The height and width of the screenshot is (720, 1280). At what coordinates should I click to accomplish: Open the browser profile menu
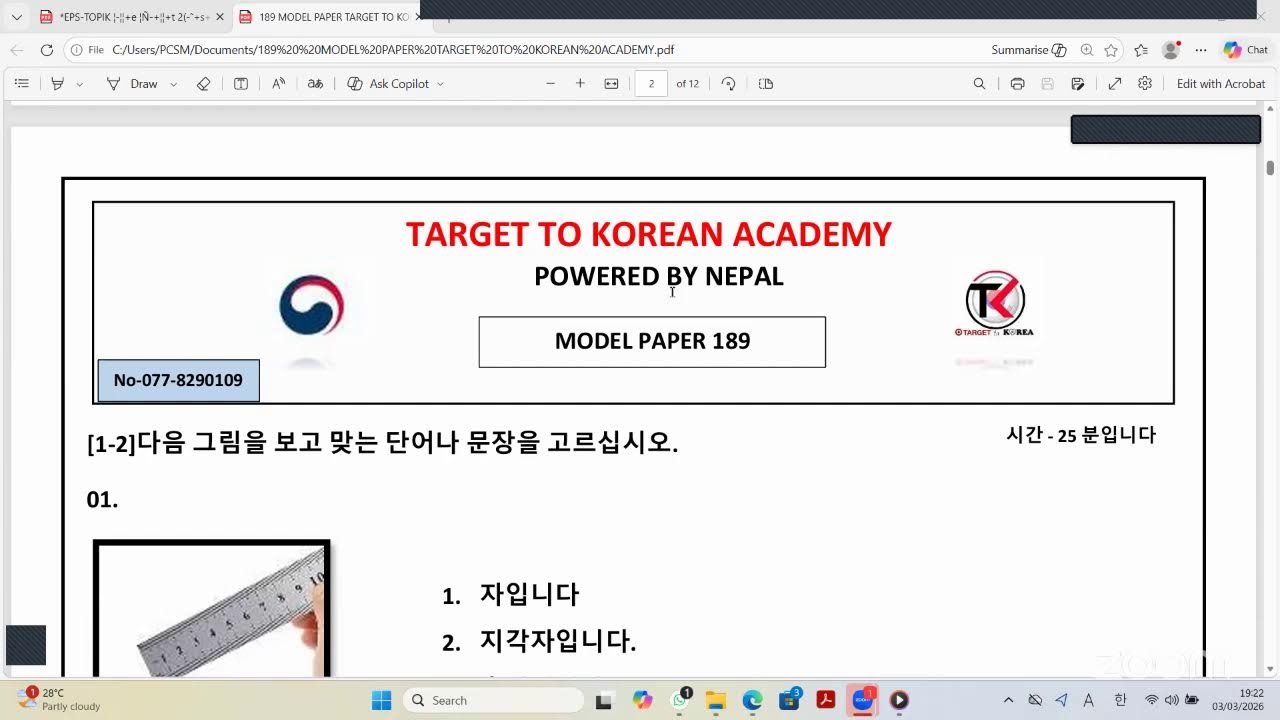[x=1171, y=50]
